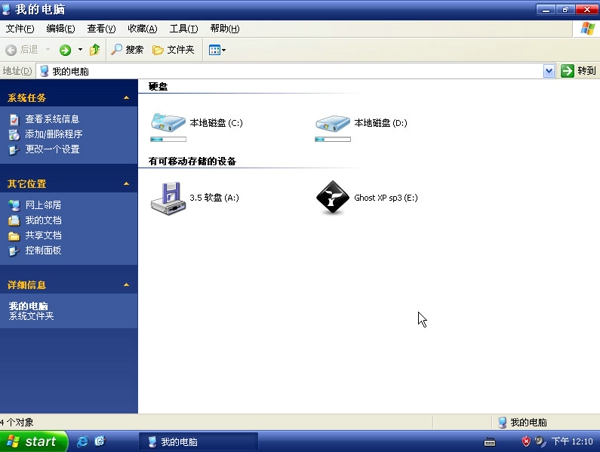Click the 本地磁盘 (C:) label
600x452 pixels.
tap(216, 123)
